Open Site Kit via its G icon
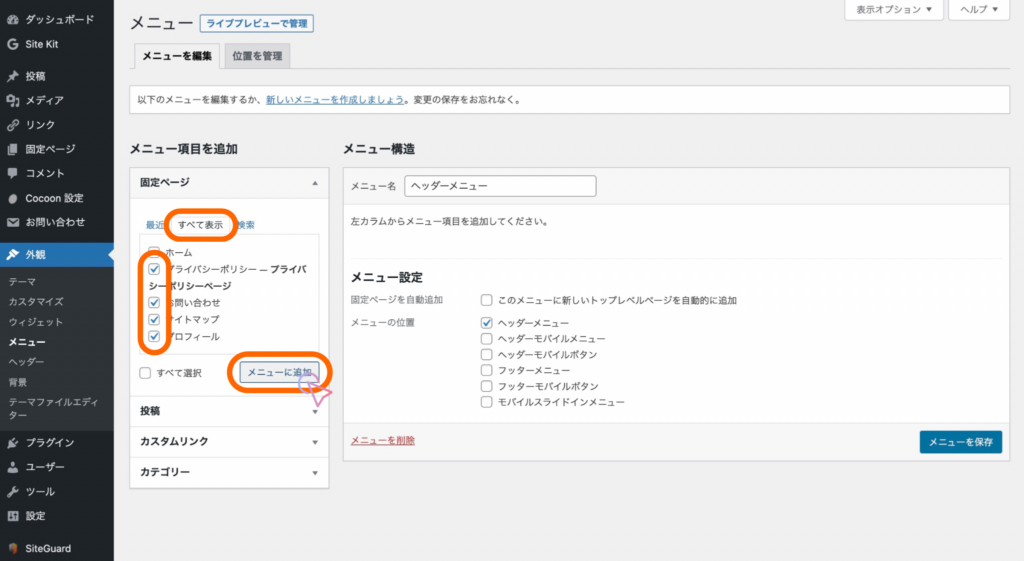 [13, 44]
